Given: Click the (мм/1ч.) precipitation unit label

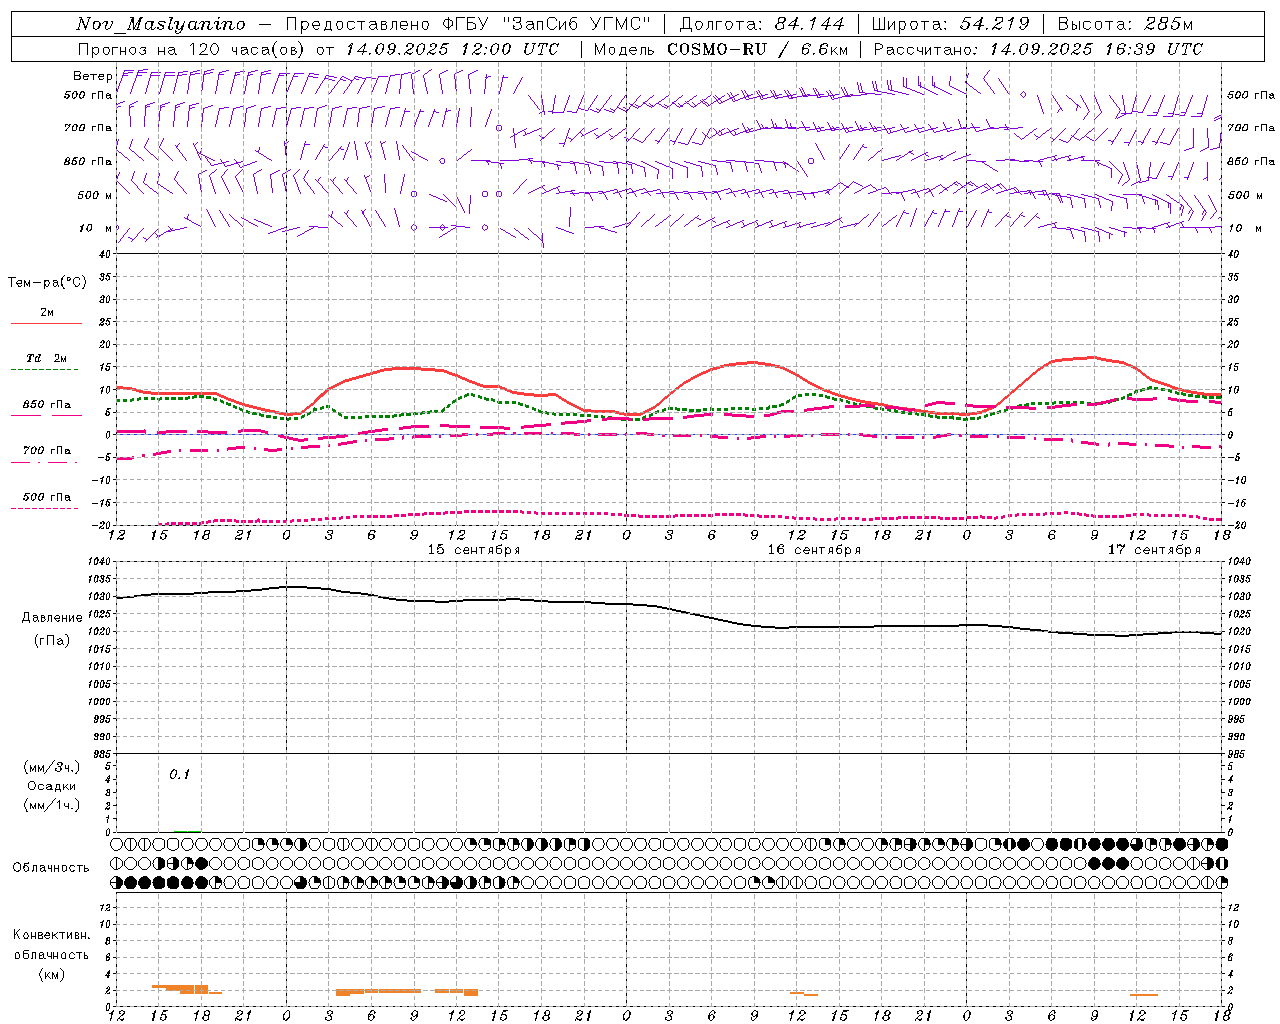Looking at the screenshot, I should (x=52, y=805).
